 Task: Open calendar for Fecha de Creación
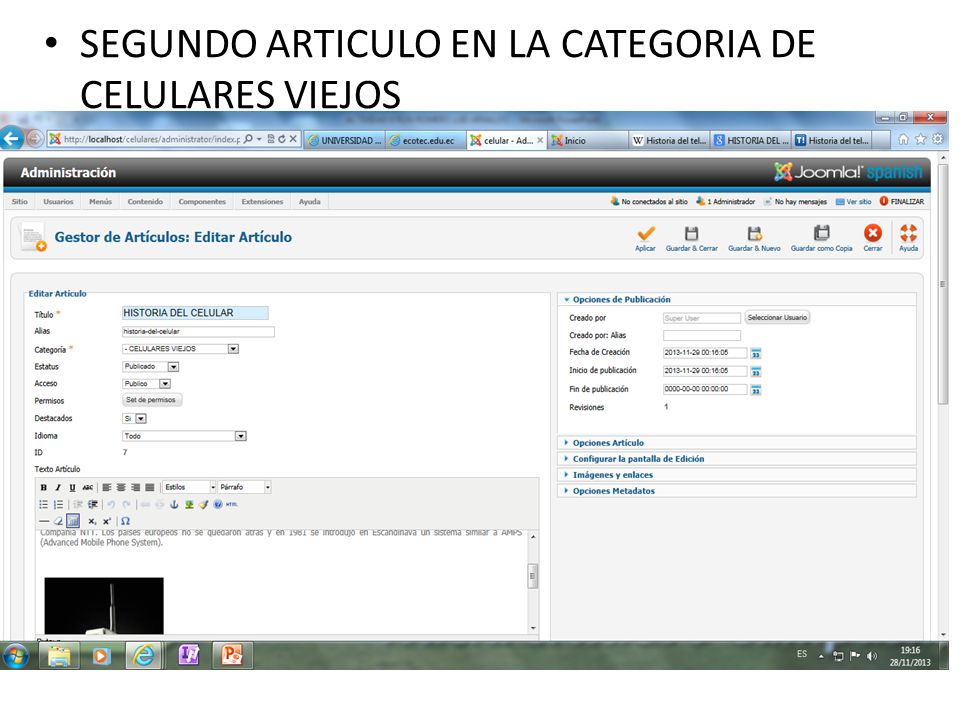(x=756, y=353)
